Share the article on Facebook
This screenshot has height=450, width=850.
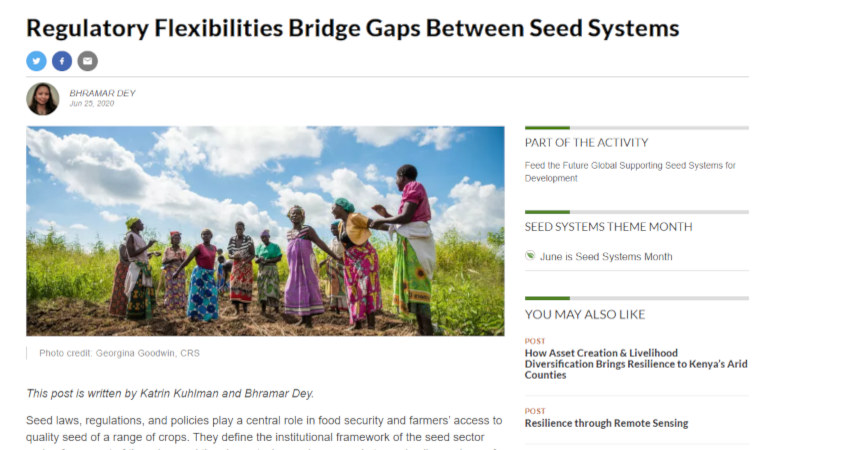coord(62,61)
